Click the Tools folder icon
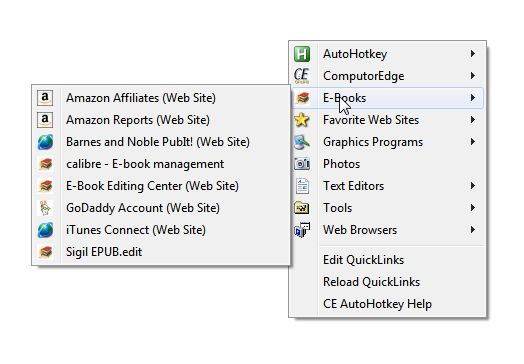Viewport: 524px width, 364px height. point(302,208)
